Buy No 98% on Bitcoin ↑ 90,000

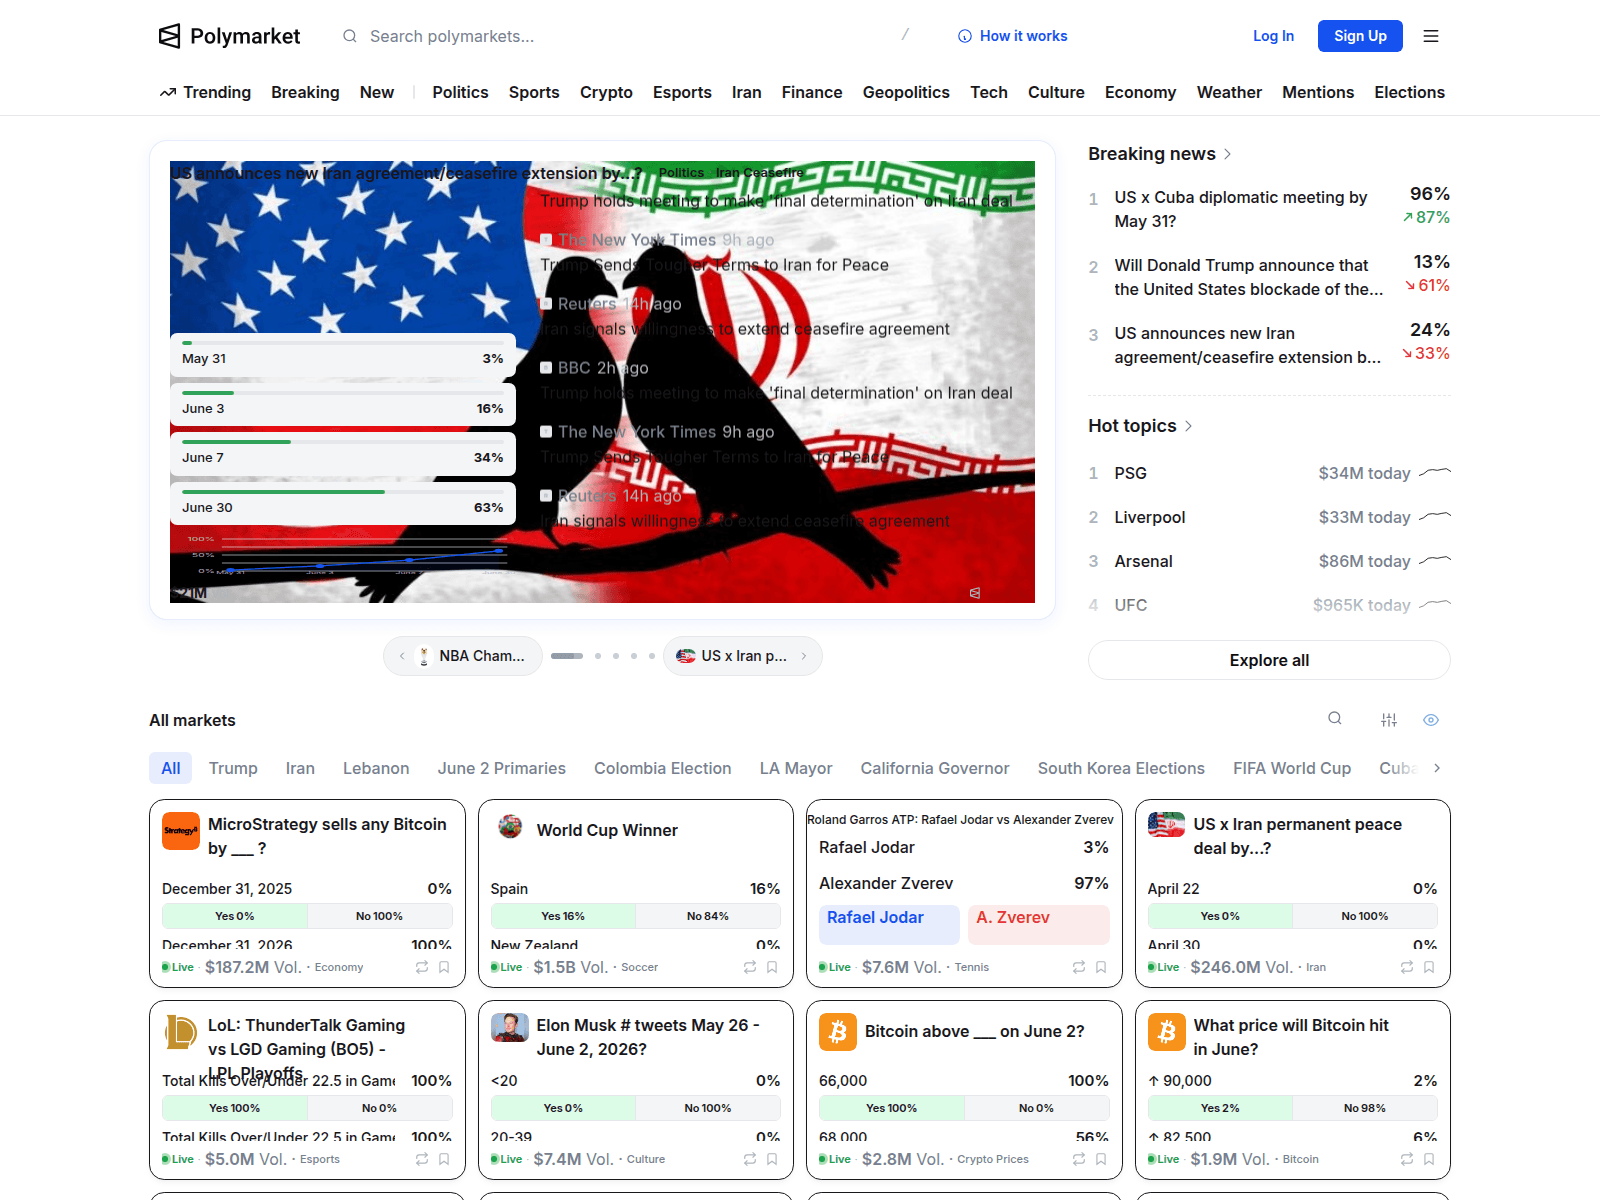tap(1365, 1108)
